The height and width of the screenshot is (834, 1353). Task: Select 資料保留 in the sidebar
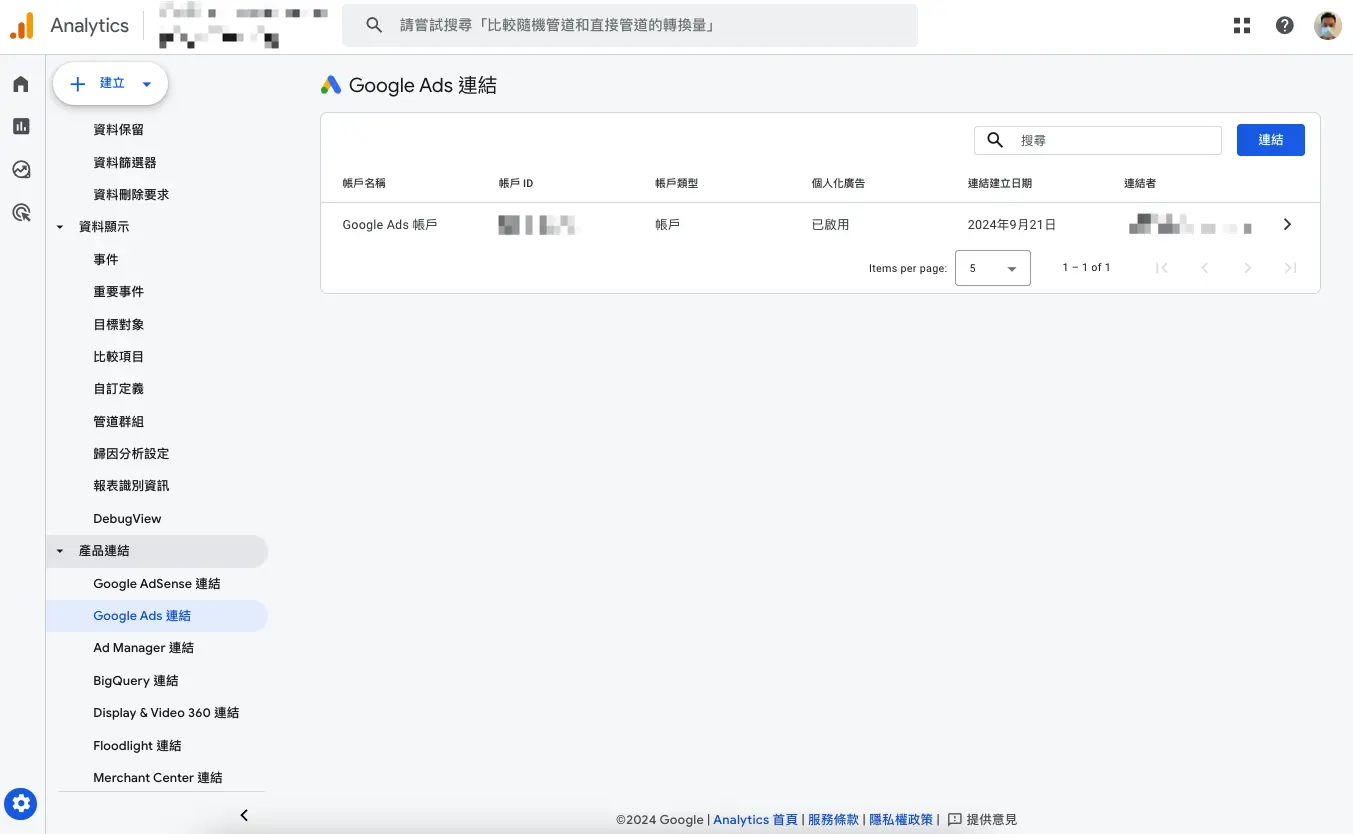118,130
